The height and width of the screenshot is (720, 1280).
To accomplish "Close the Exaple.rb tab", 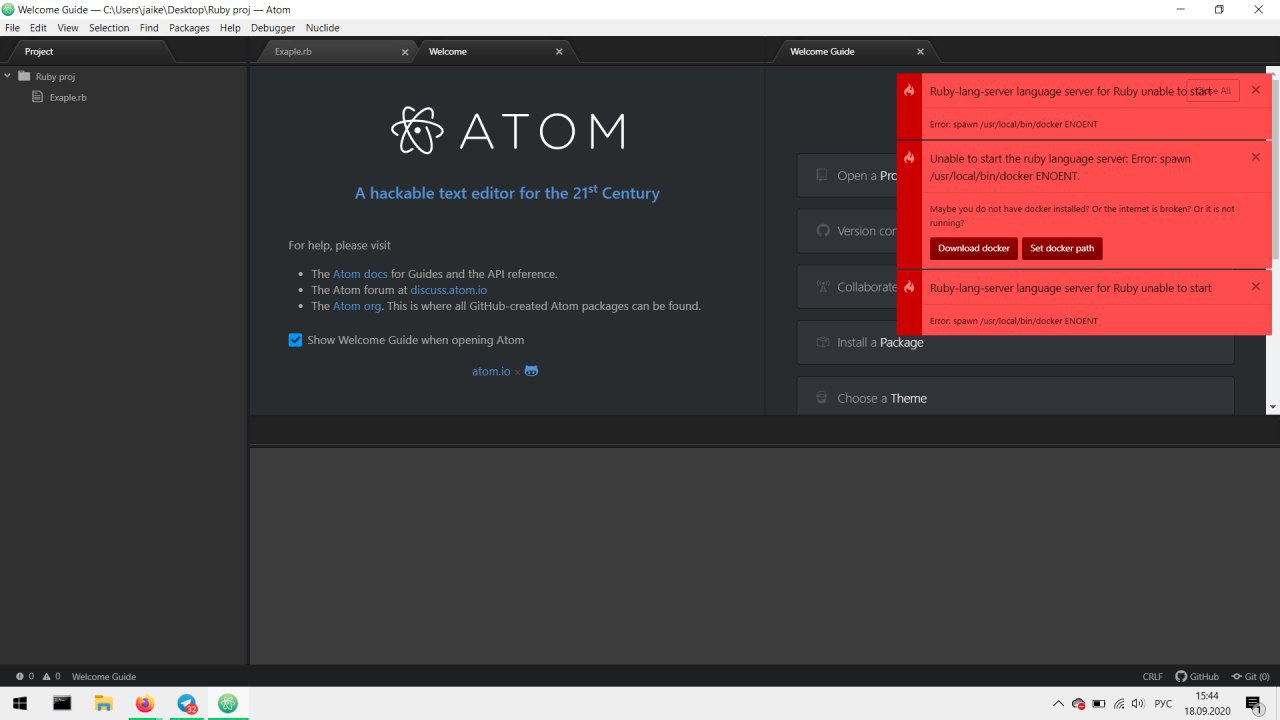I will click(x=405, y=52).
